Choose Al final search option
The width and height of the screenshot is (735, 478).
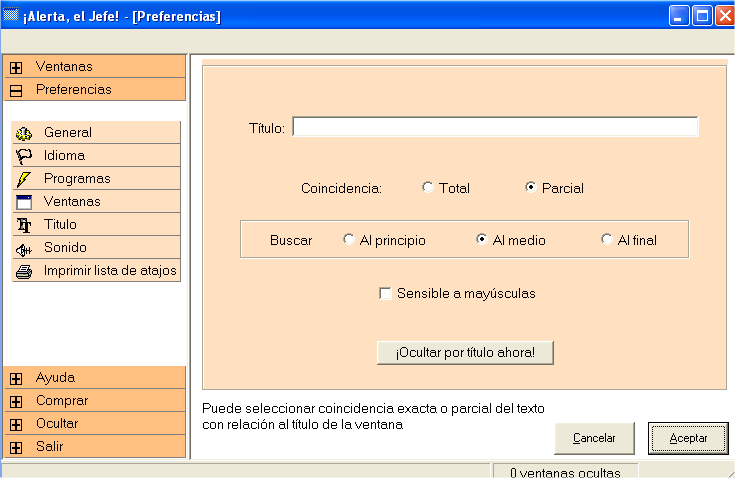pos(607,239)
